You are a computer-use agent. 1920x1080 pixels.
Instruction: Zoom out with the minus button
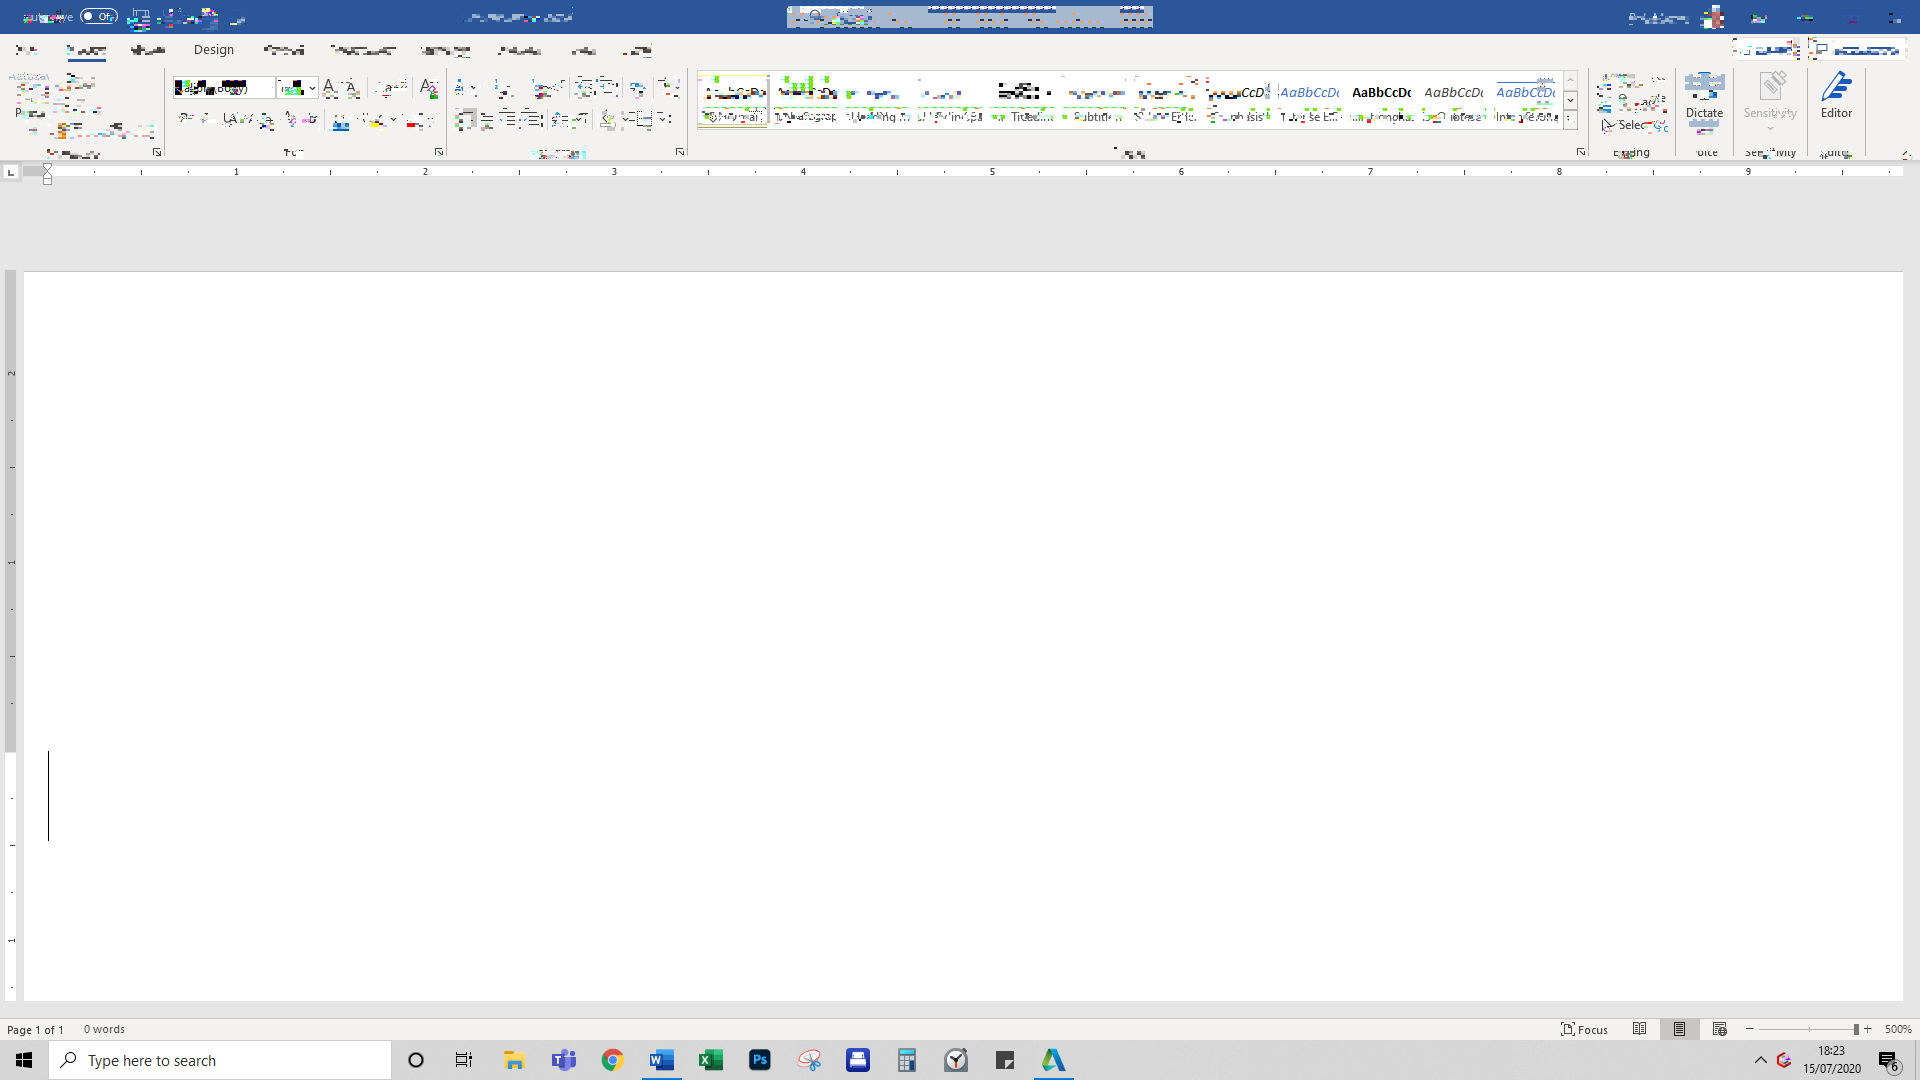[1749, 1029]
